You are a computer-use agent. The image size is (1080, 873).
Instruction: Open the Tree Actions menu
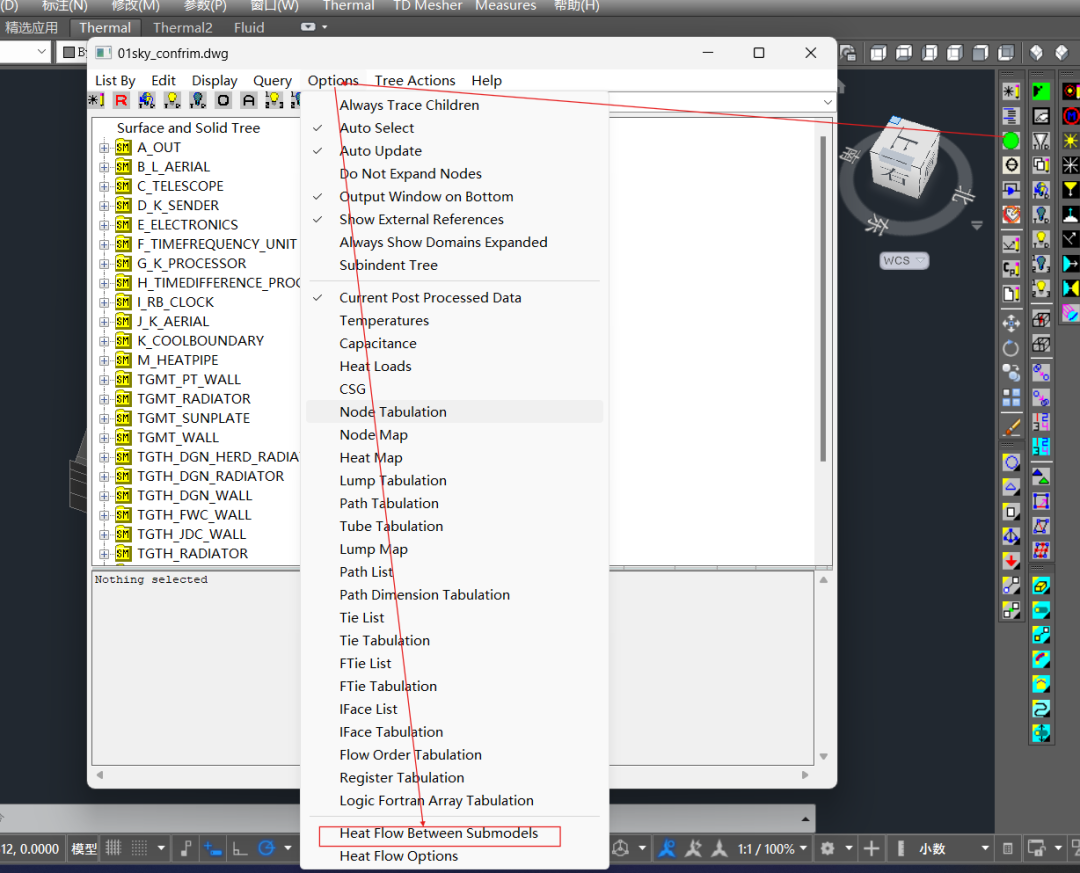415,81
